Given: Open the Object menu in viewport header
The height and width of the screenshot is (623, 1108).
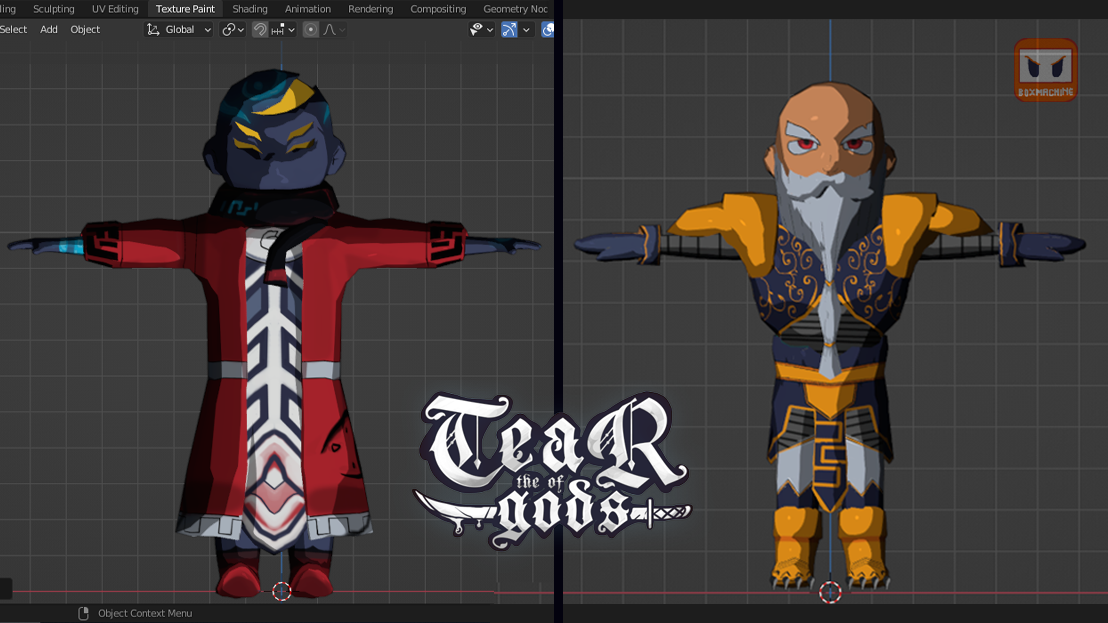Looking at the screenshot, I should coord(85,30).
